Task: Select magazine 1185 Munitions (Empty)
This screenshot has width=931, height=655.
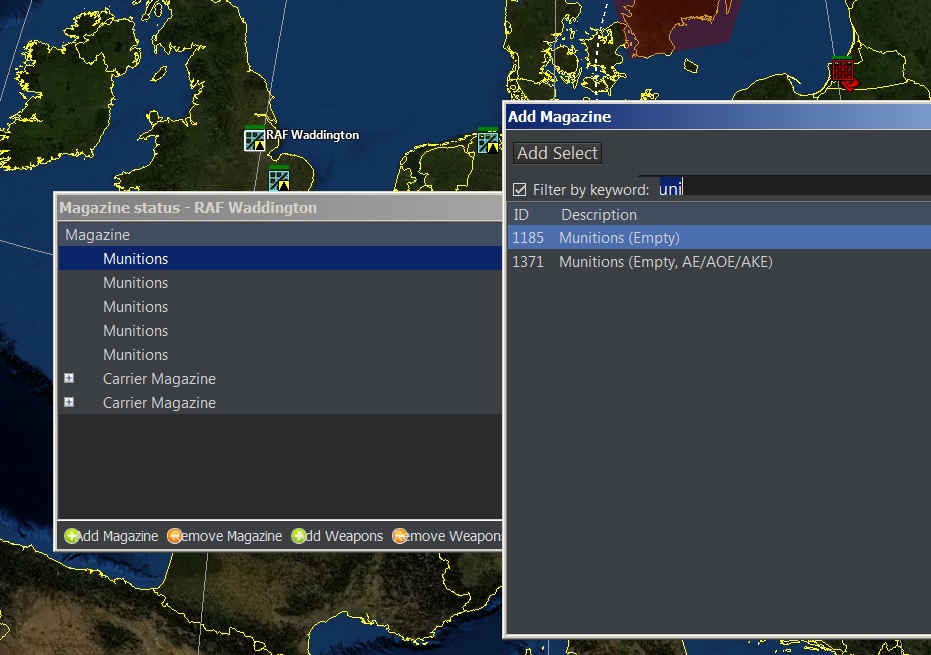Action: [719, 238]
